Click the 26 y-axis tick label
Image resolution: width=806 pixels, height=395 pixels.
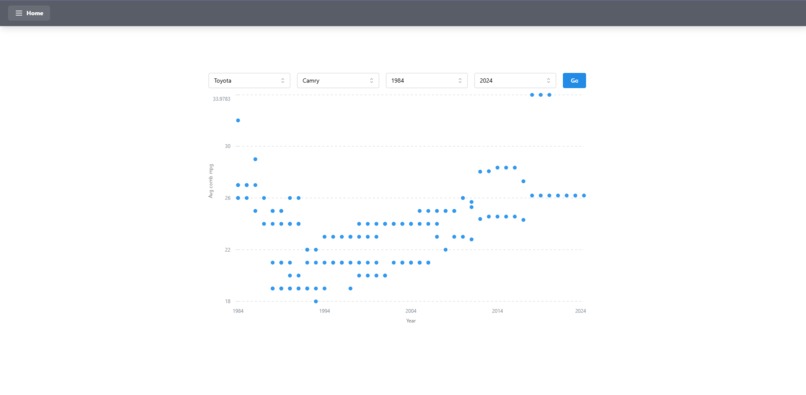[228, 198]
